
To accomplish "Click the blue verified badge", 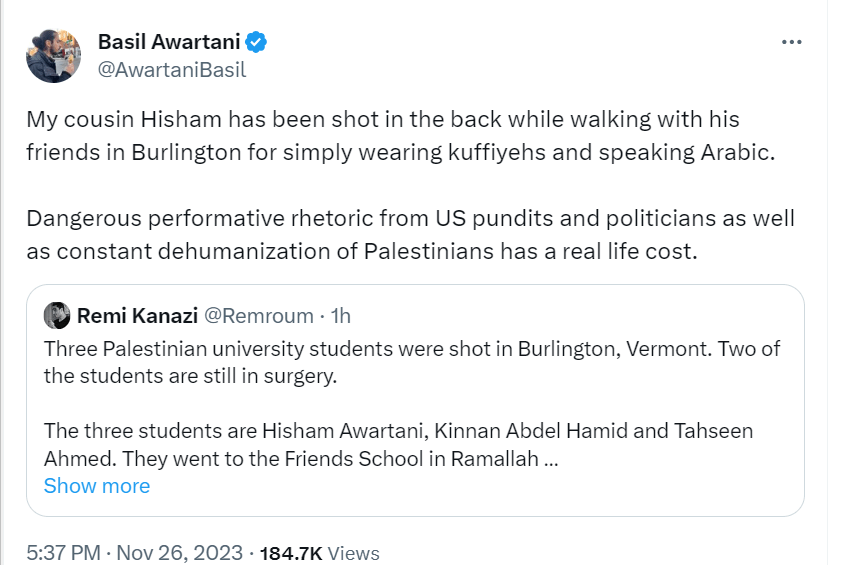I will pyautogui.click(x=257, y=42).
